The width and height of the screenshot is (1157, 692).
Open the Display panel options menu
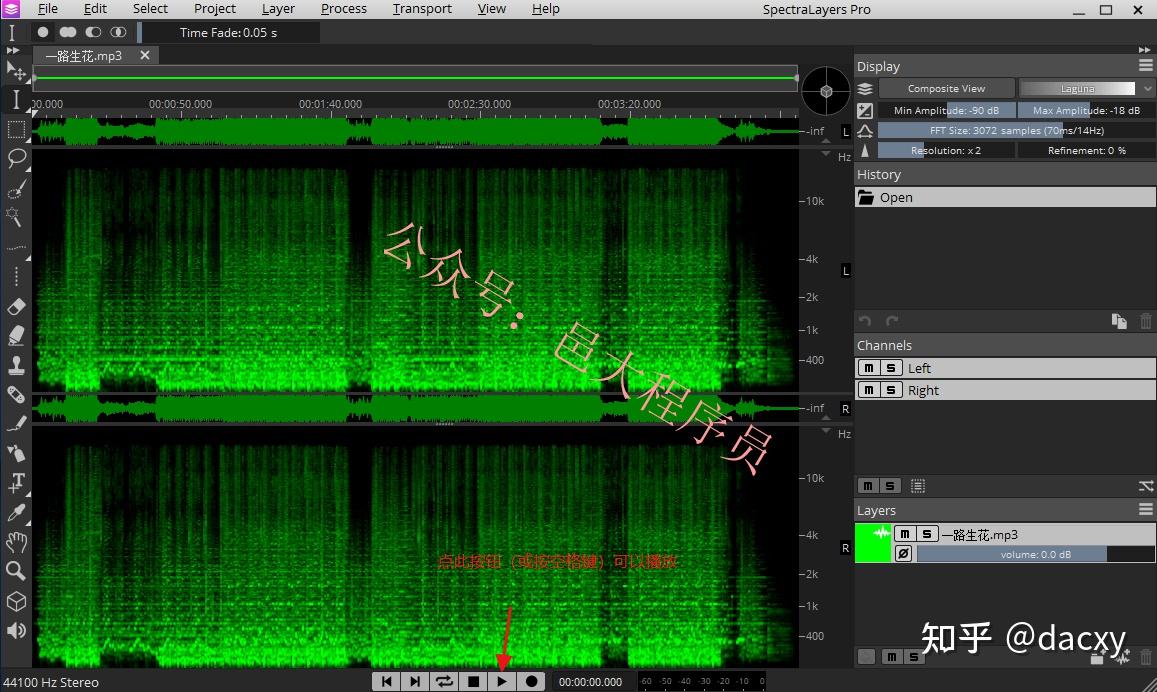[1145, 66]
